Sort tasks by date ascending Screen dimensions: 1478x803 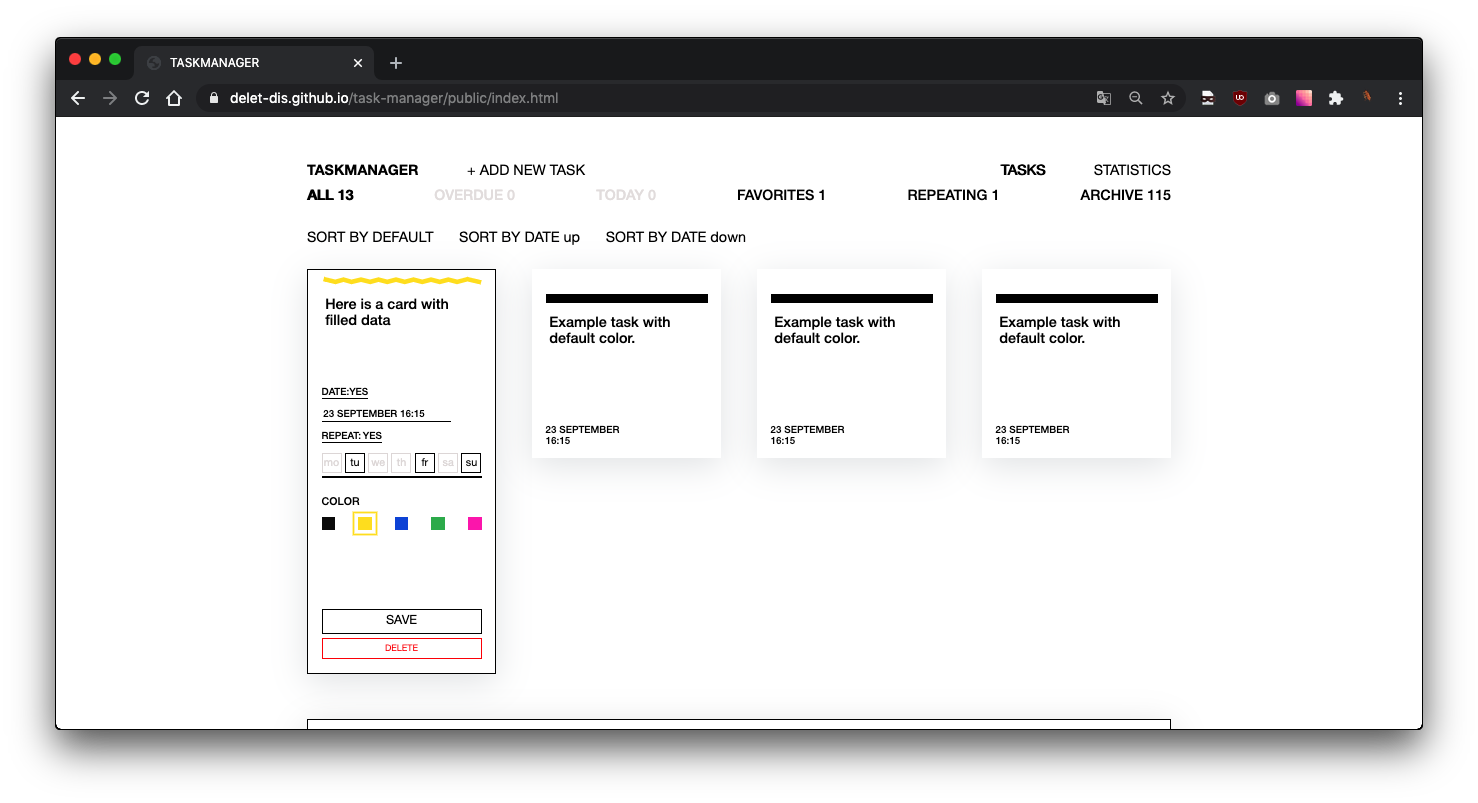tap(519, 237)
